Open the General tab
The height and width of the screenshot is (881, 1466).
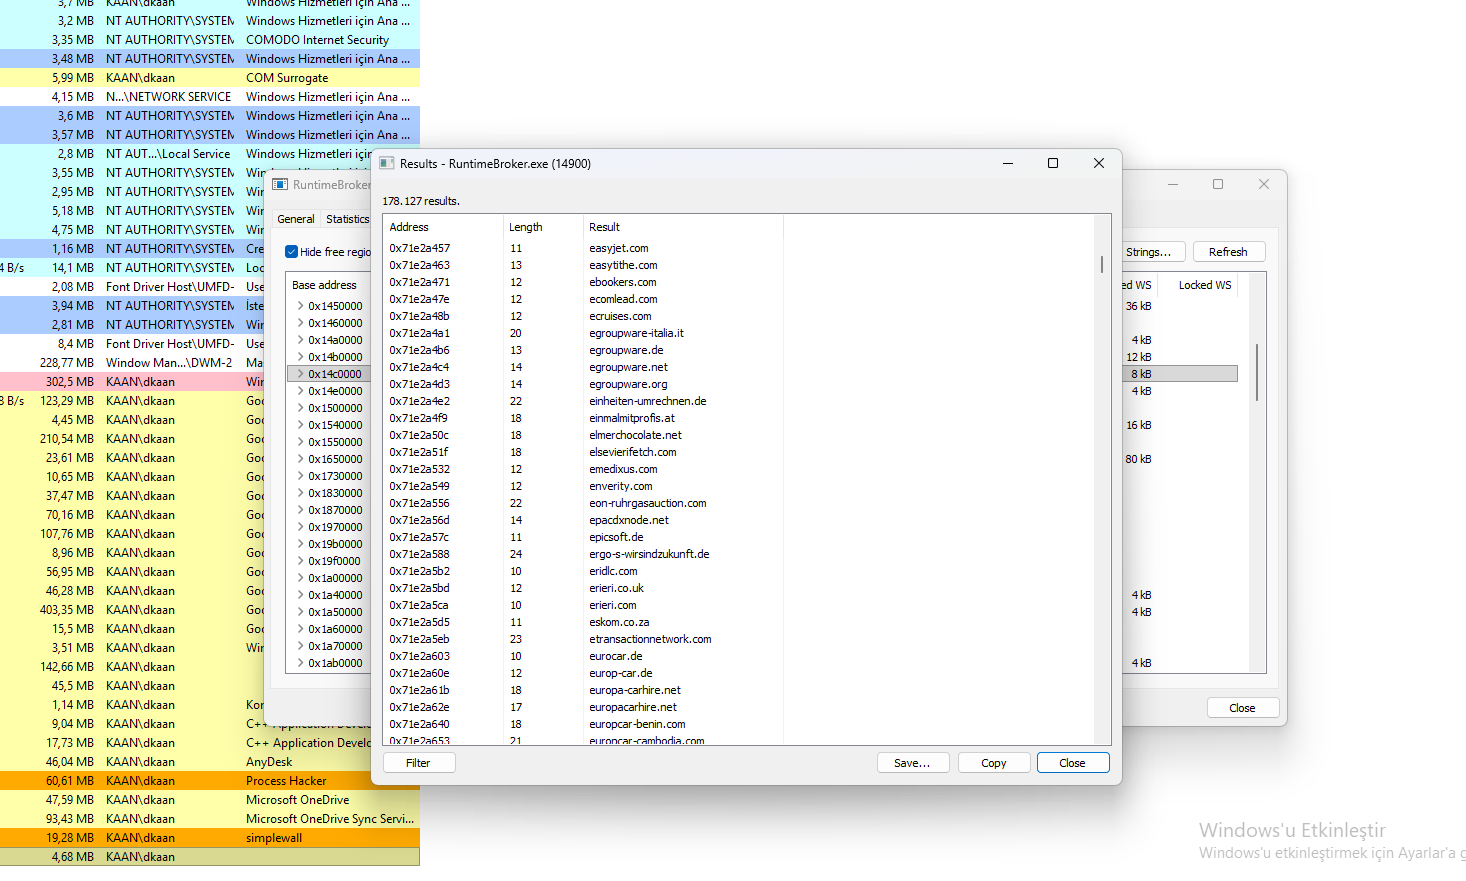(x=295, y=219)
